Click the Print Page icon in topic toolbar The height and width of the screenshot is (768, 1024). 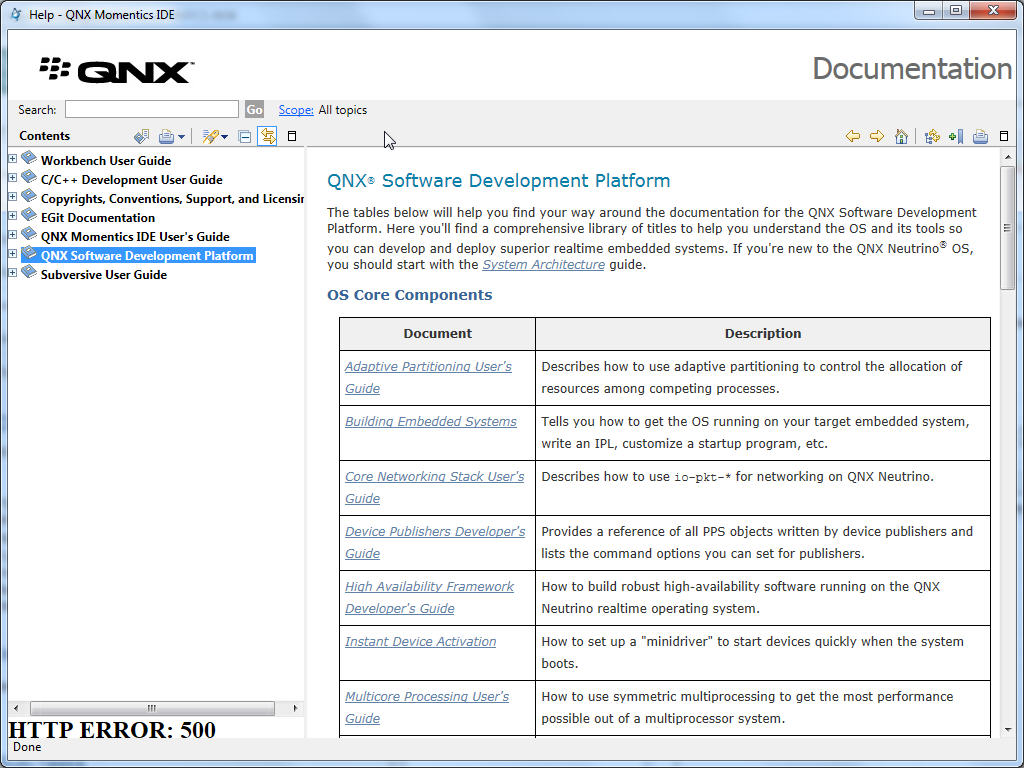pyautogui.click(x=980, y=136)
